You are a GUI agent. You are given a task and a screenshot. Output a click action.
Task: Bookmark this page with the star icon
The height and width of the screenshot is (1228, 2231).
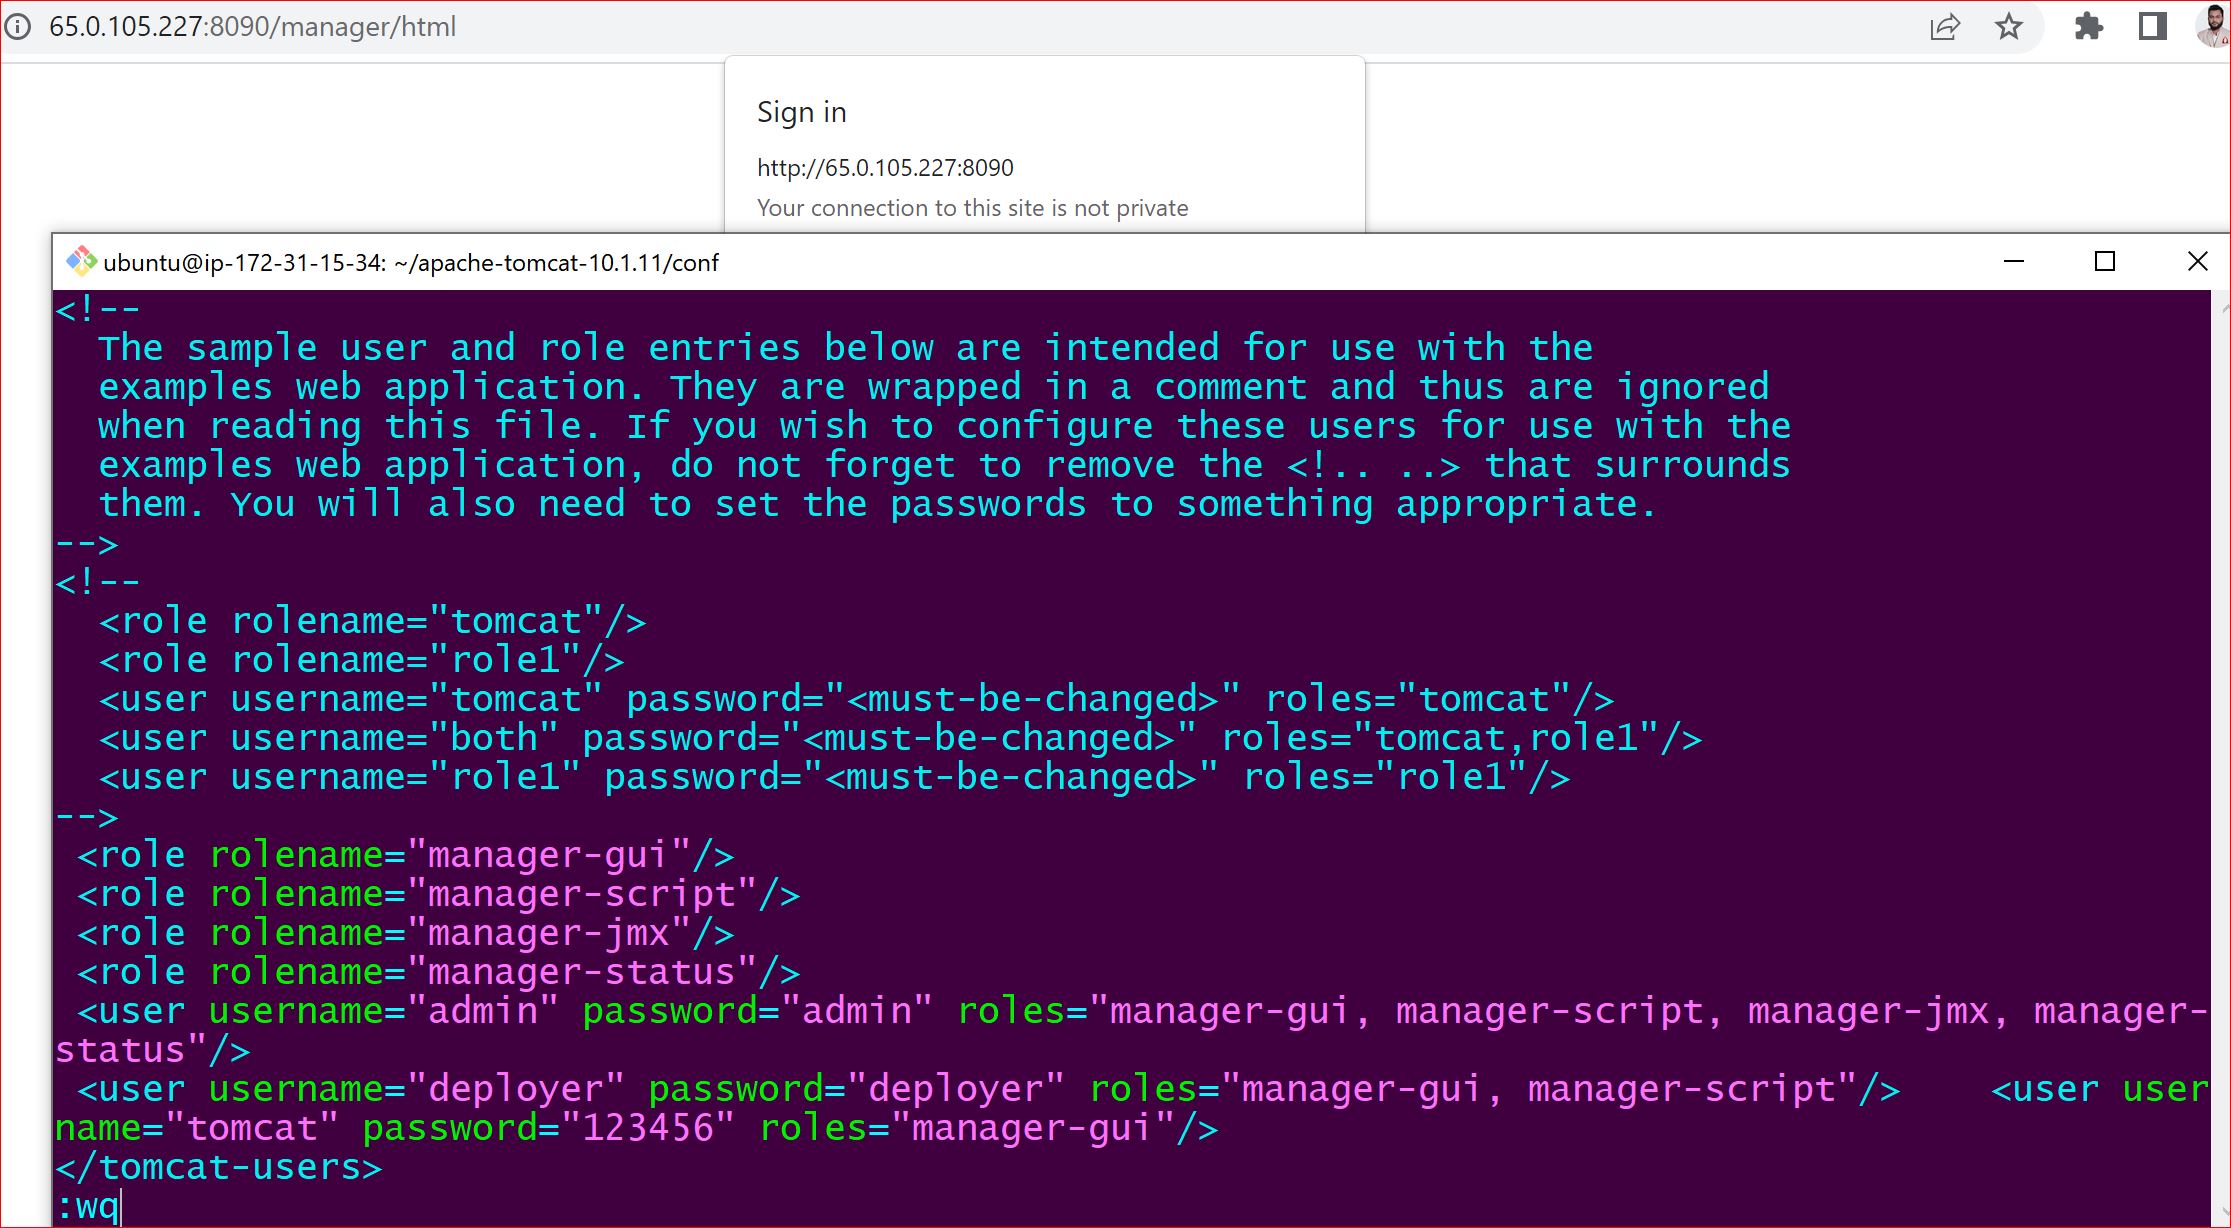pos(2008,27)
